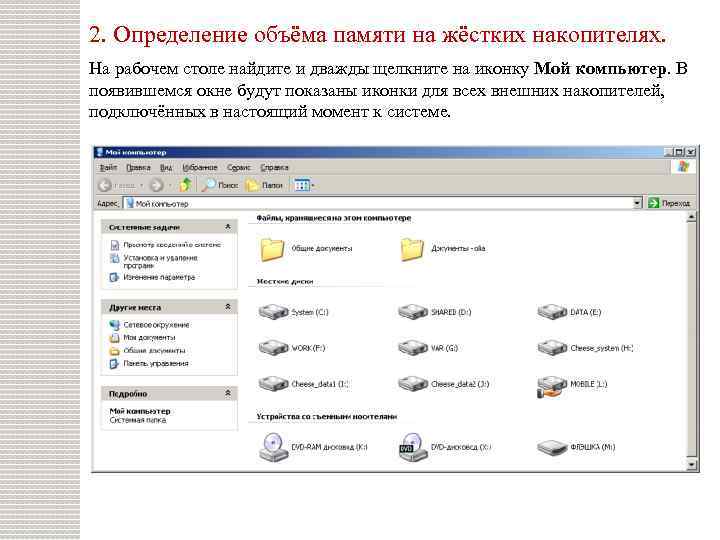Open the Файл menu
Image resolution: width=720 pixels, height=540 pixels.
109,168
